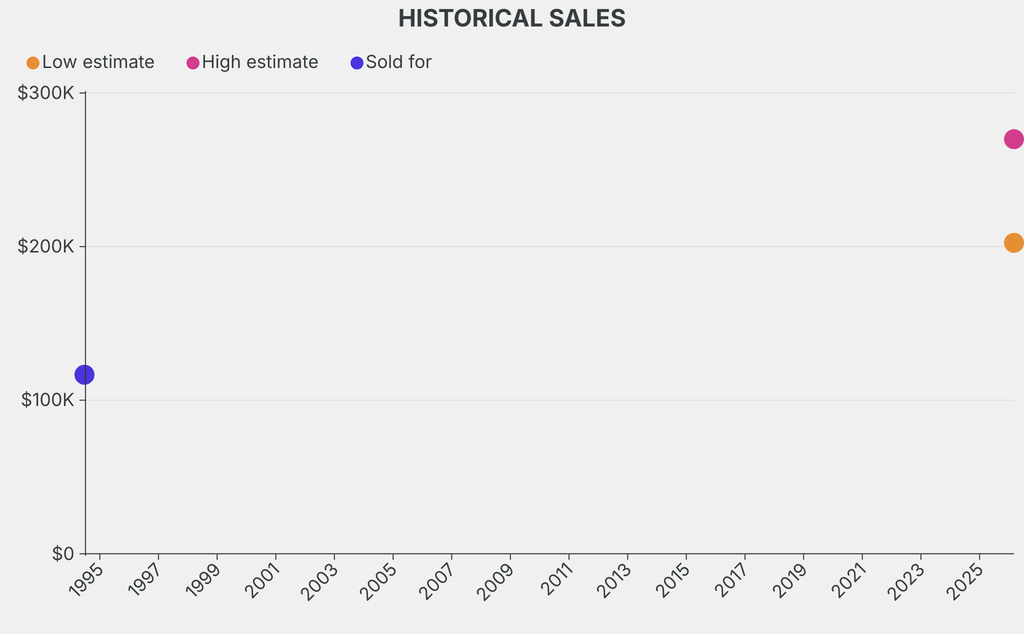Viewport: 1024px width, 634px height.
Task: Click the orange Low estimate data point
Action: point(1013,243)
